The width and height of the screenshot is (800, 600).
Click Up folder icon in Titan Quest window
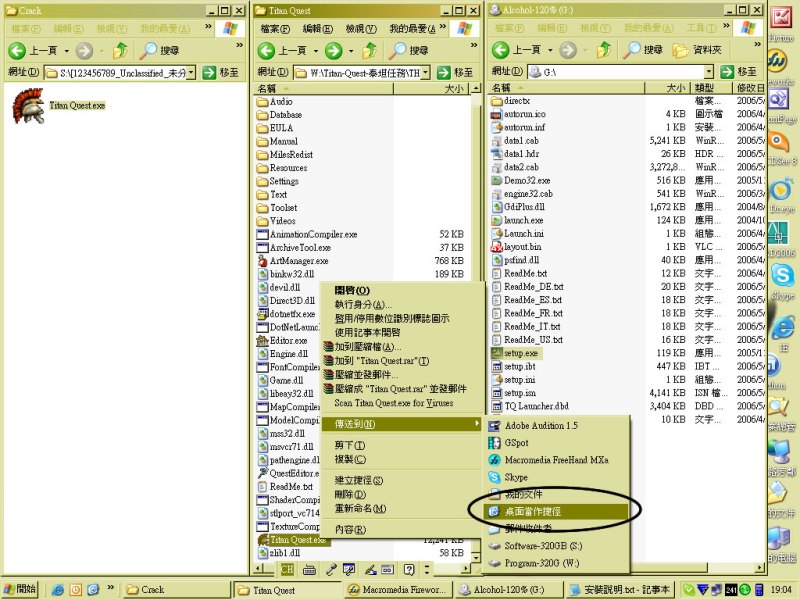click(x=370, y=50)
